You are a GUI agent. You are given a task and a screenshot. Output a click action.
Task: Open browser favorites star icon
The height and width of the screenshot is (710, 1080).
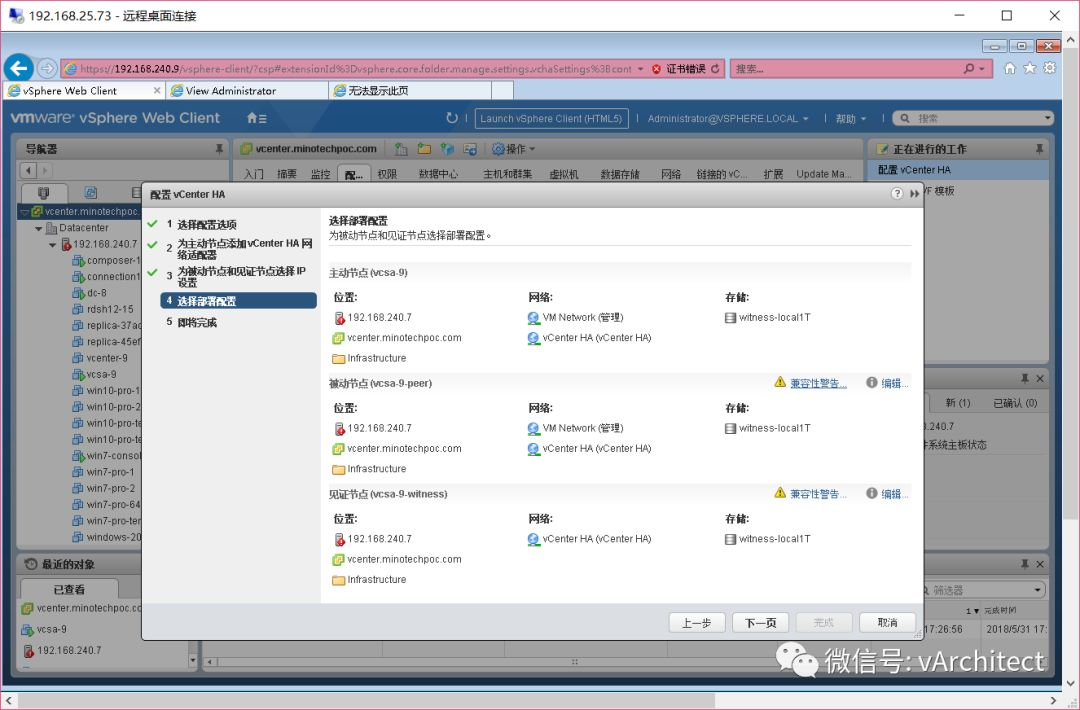point(1030,68)
